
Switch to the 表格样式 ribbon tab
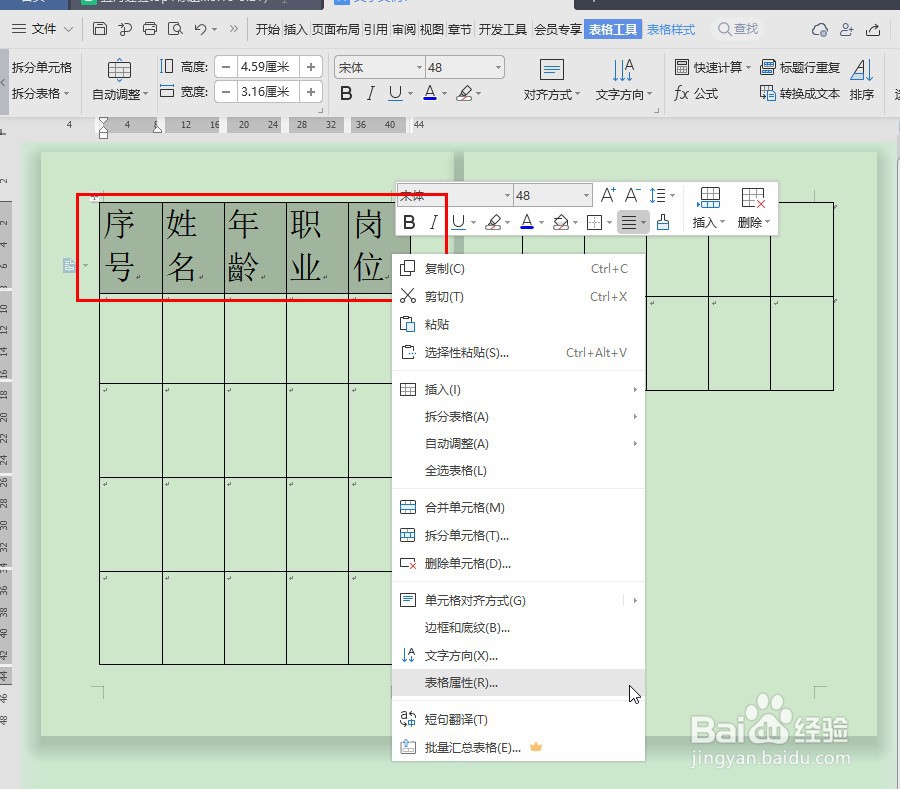670,29
